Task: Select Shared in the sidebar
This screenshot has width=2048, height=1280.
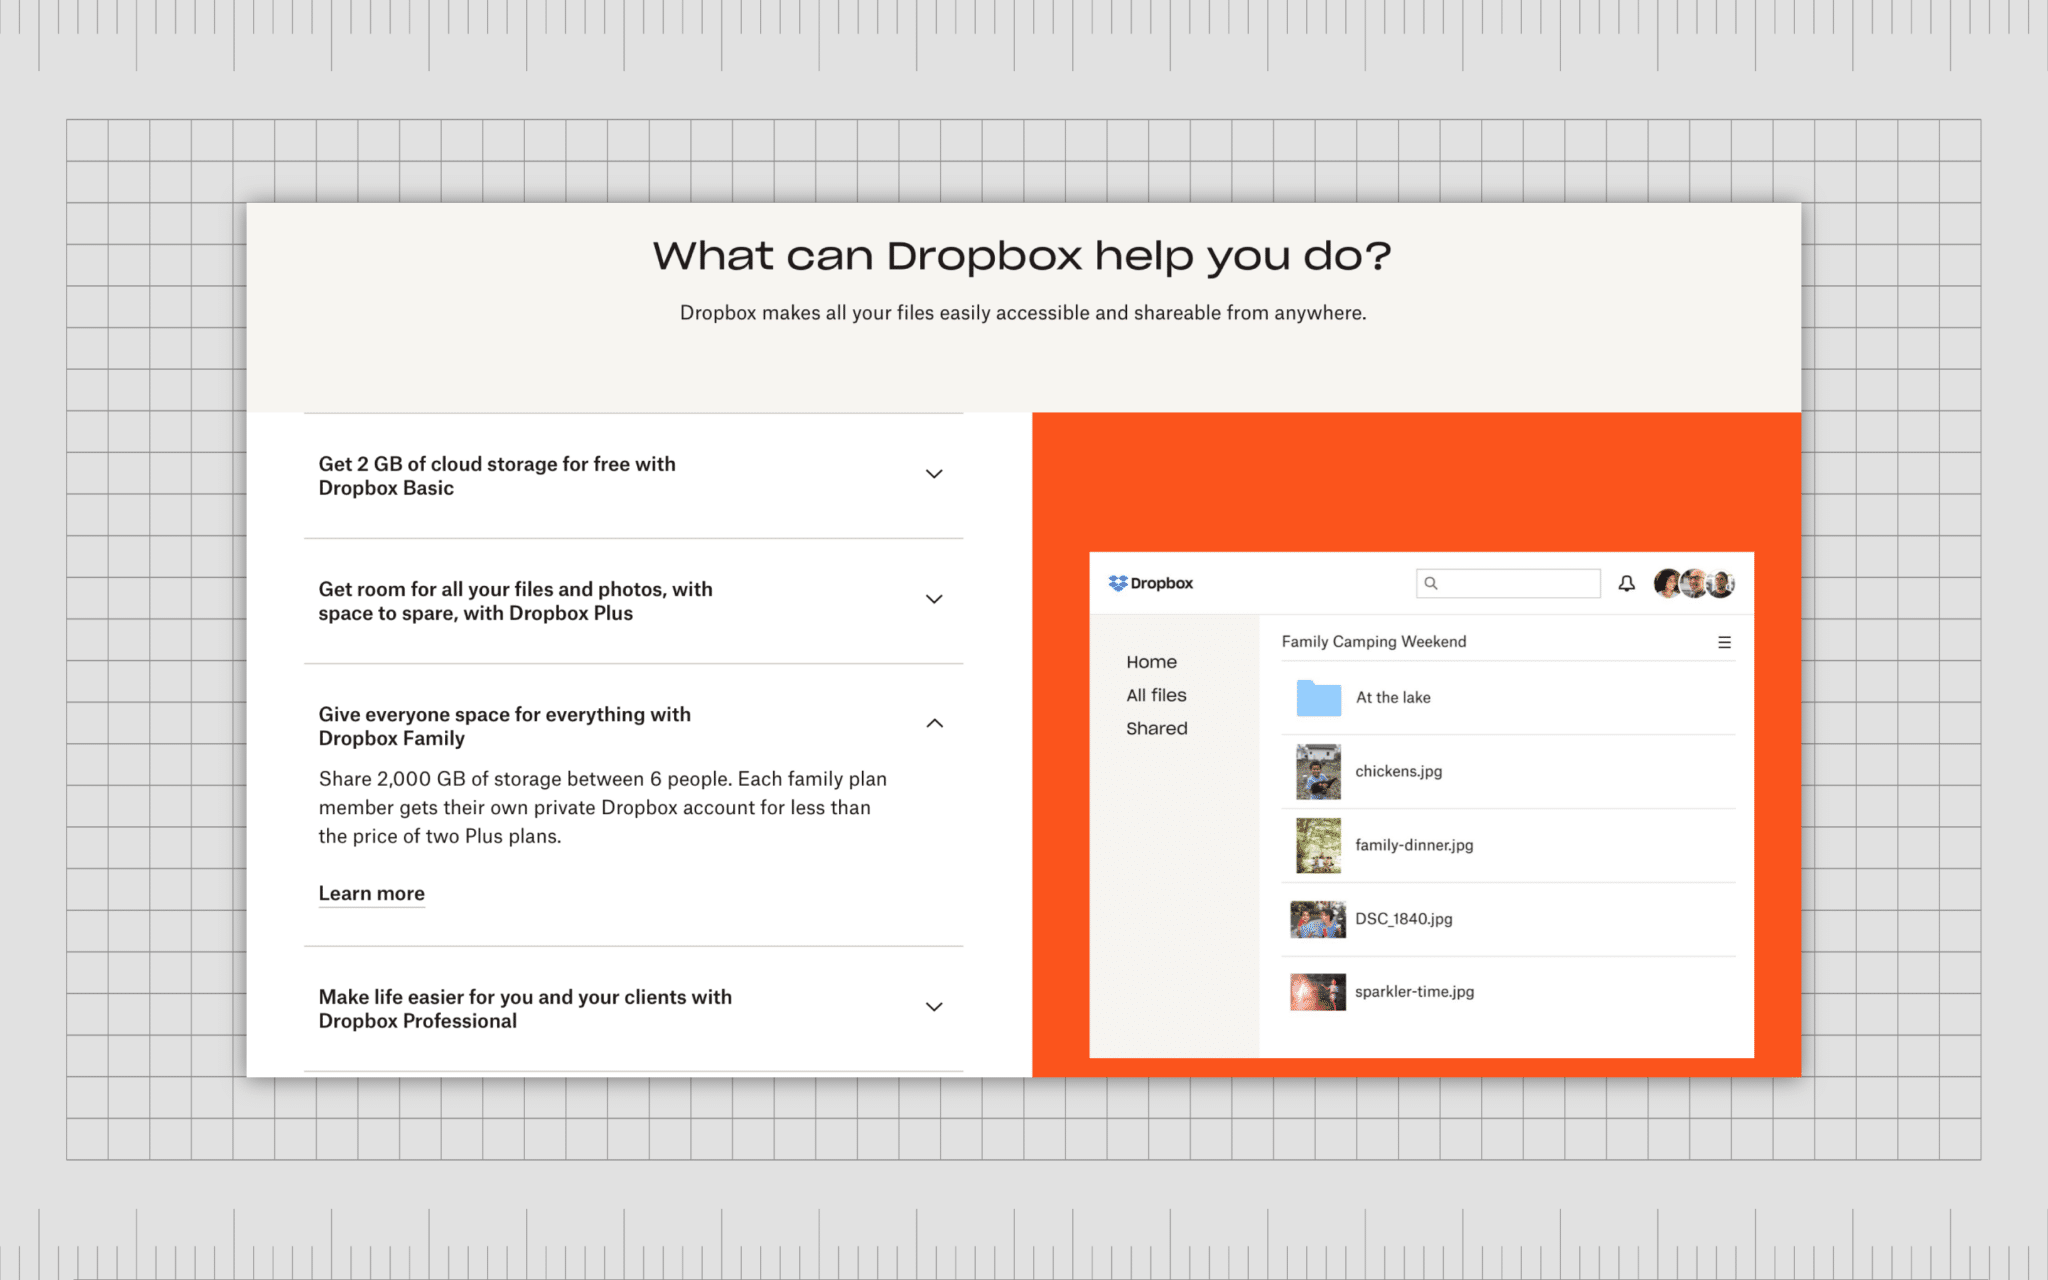Action: coord(1157,728)
